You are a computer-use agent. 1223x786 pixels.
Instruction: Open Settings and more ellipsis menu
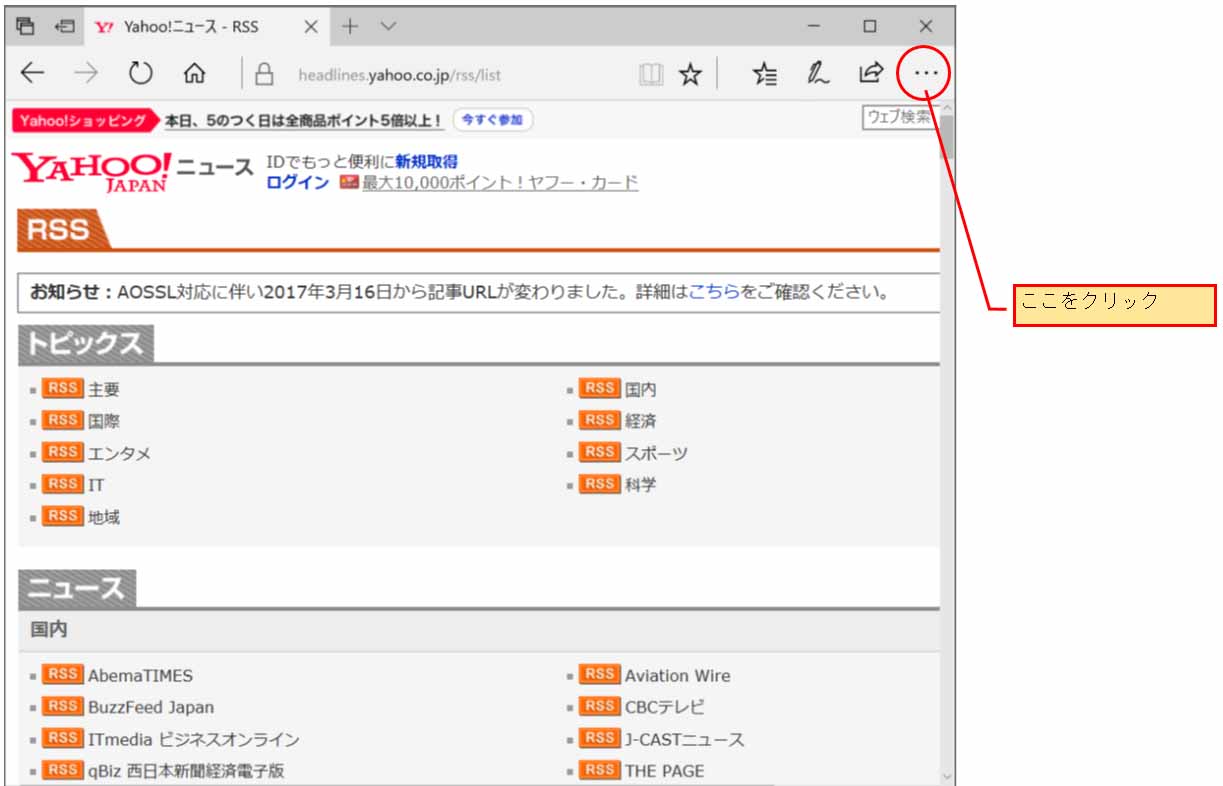point(926,73)
